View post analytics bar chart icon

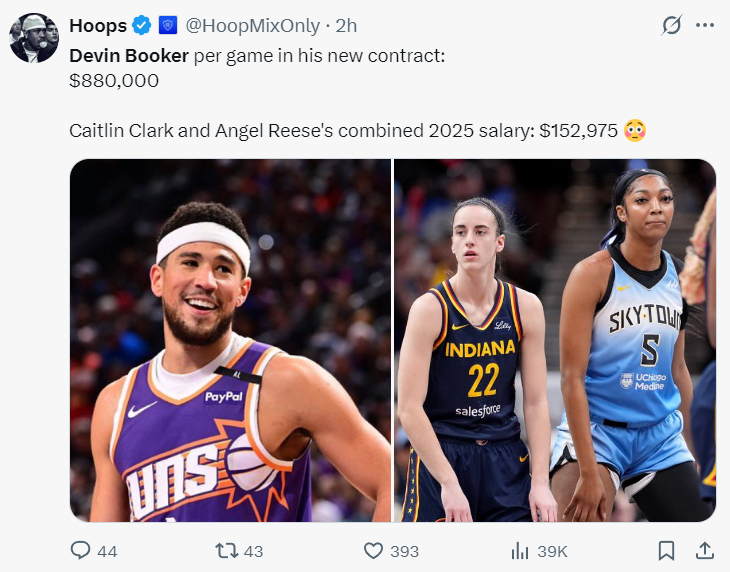click(520, 552)
